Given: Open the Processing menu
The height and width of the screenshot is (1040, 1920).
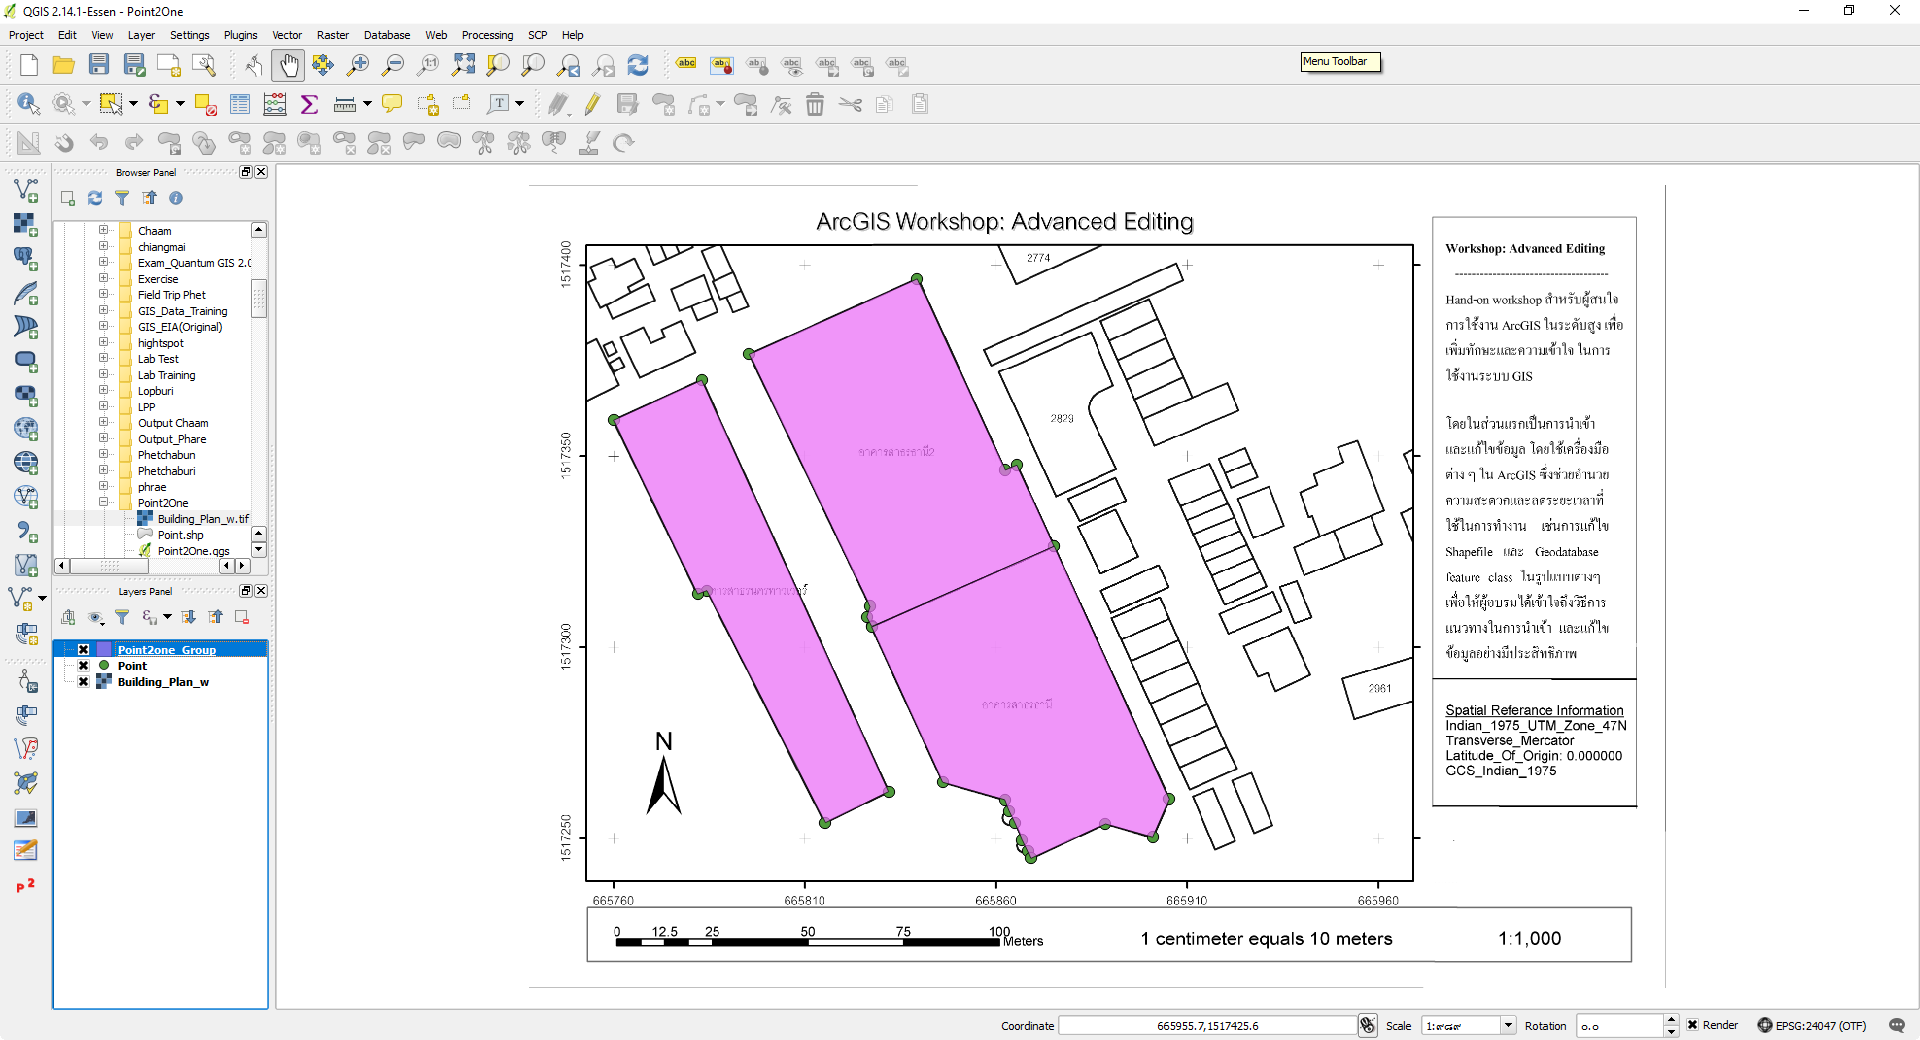Looking at the screenshot, I should tap(487, 35).
